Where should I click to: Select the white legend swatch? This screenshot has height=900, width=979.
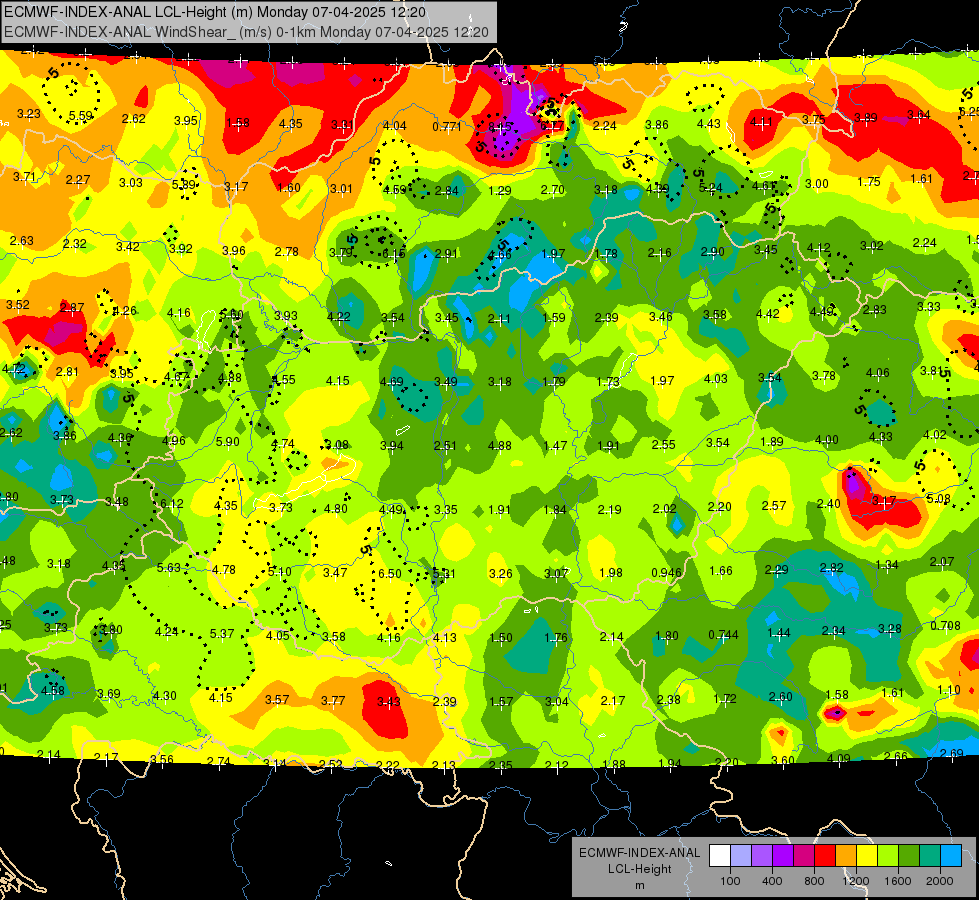pyautogui.click(x=720, y=855)
